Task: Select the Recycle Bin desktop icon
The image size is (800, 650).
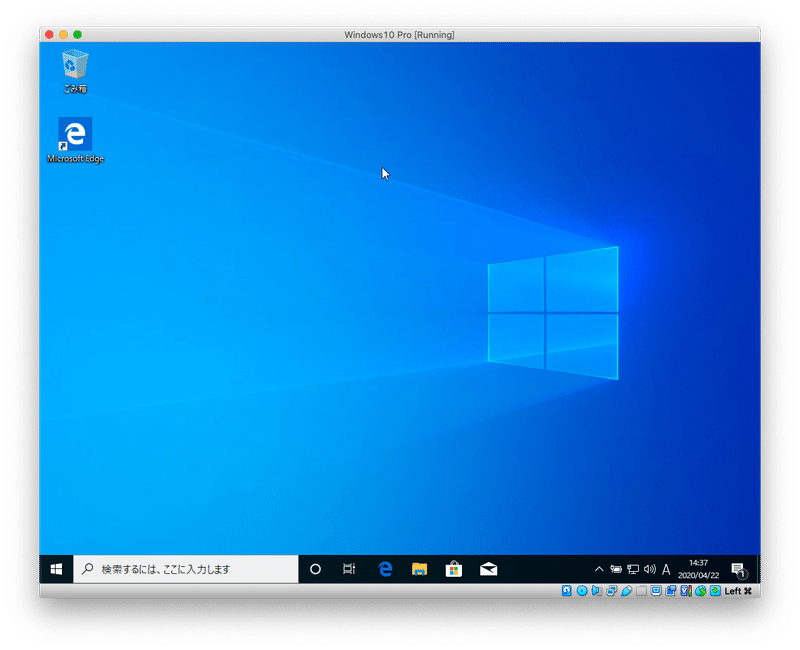Action: (x=75, y=71)
